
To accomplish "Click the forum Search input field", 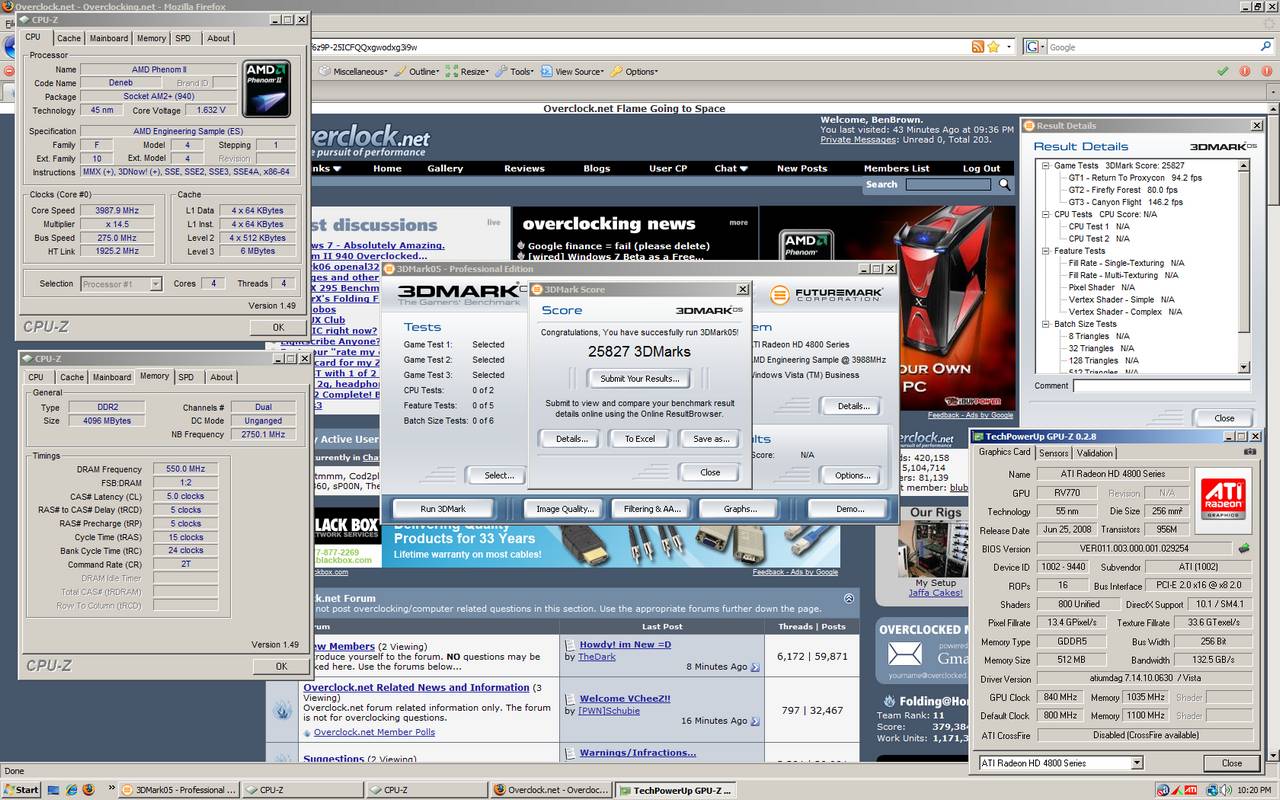I will coord(948,184).
